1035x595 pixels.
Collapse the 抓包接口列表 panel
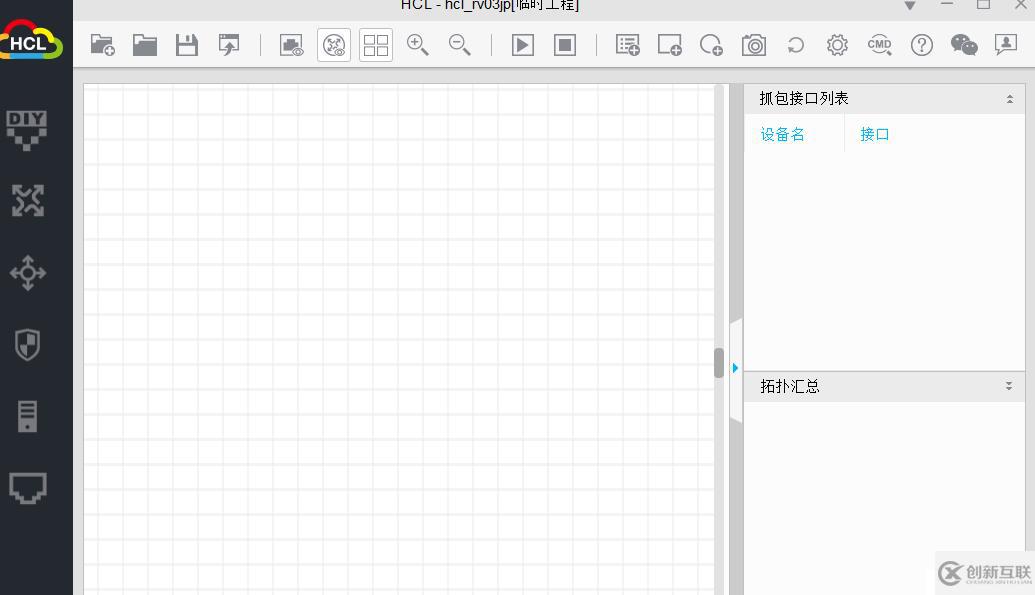pos(1009,99)
